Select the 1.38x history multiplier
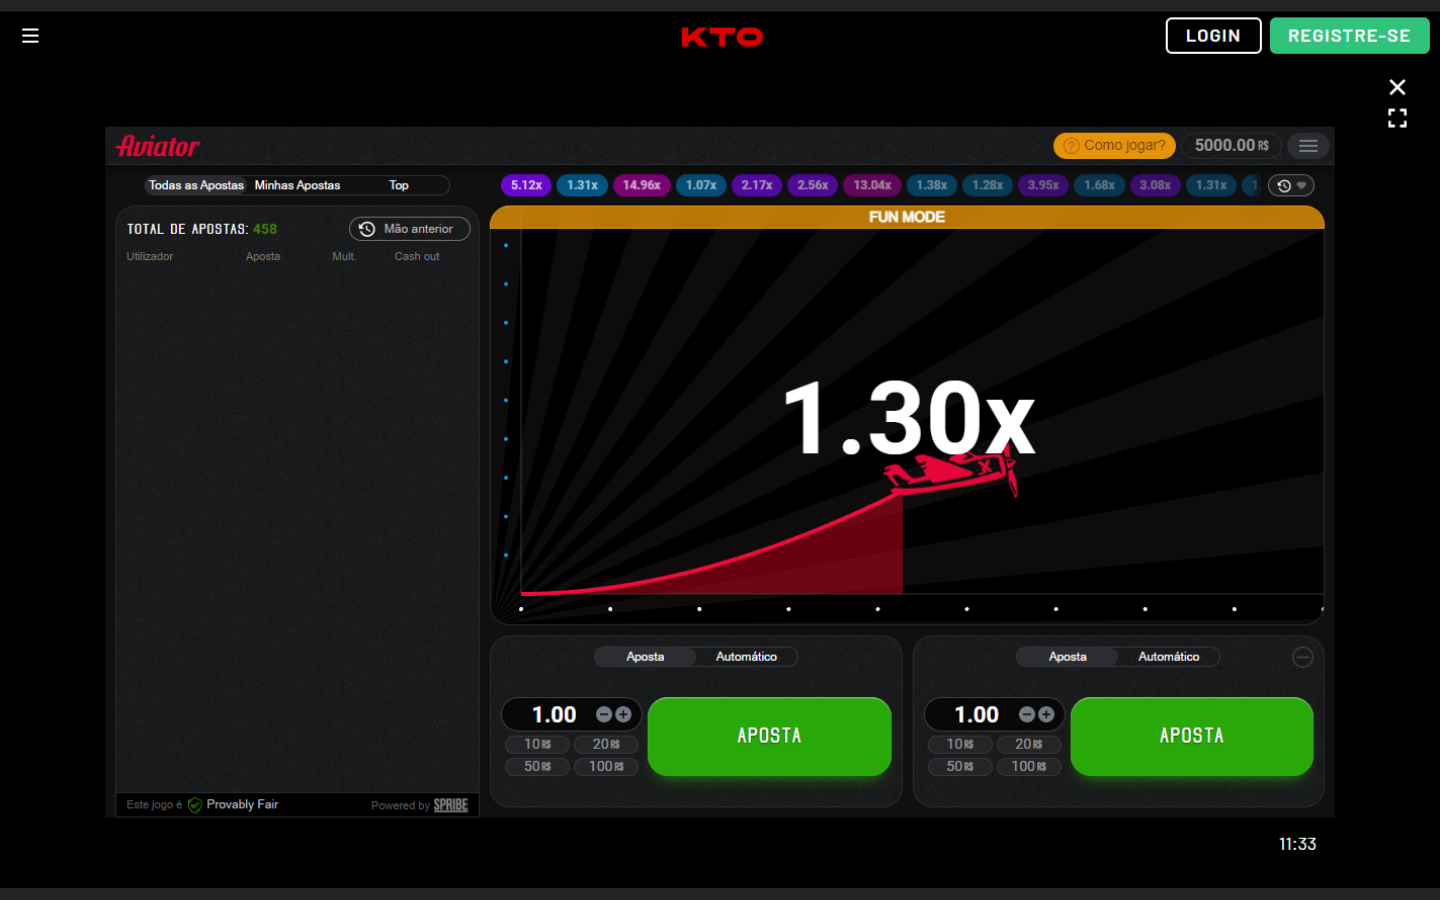The image size is (1440, 900). click(932, 185)
